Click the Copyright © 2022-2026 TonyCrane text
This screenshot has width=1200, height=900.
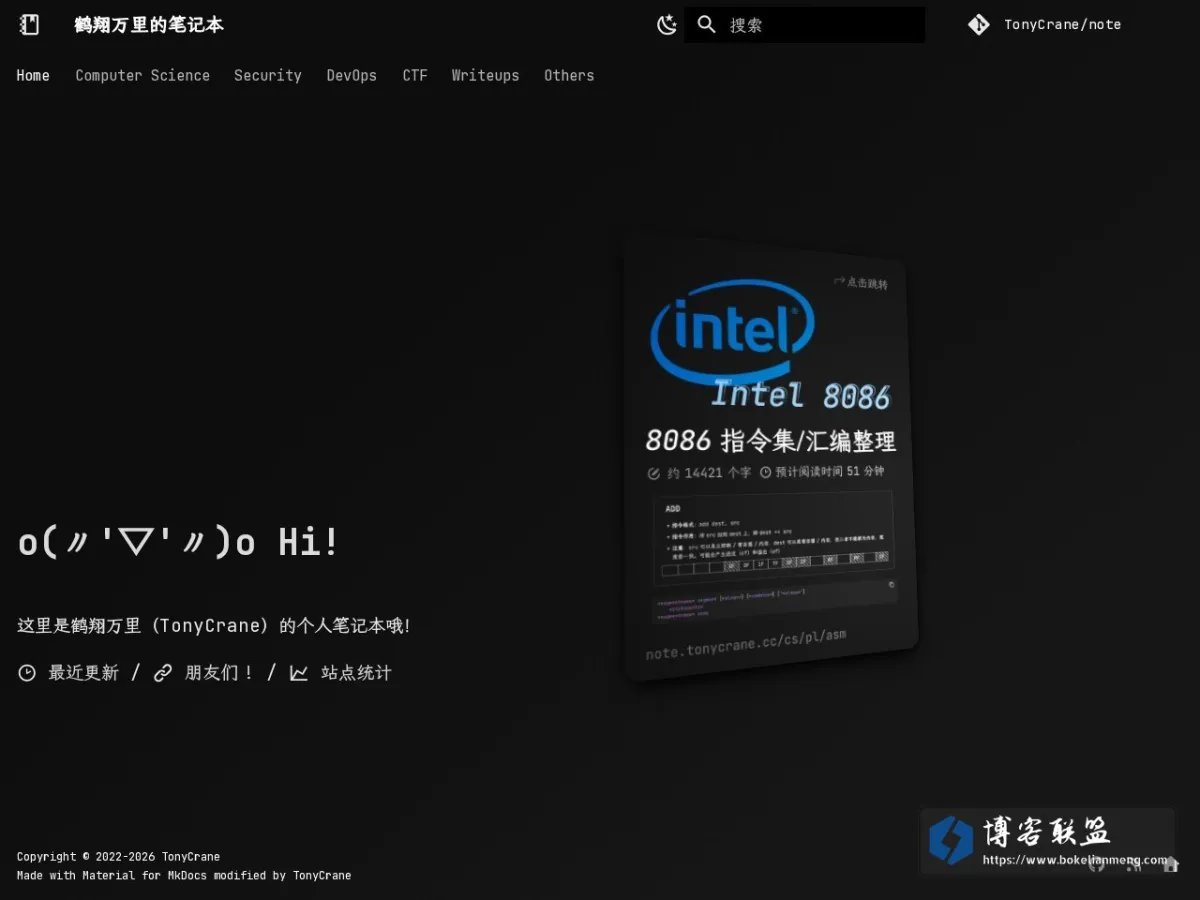coord(118,857)
